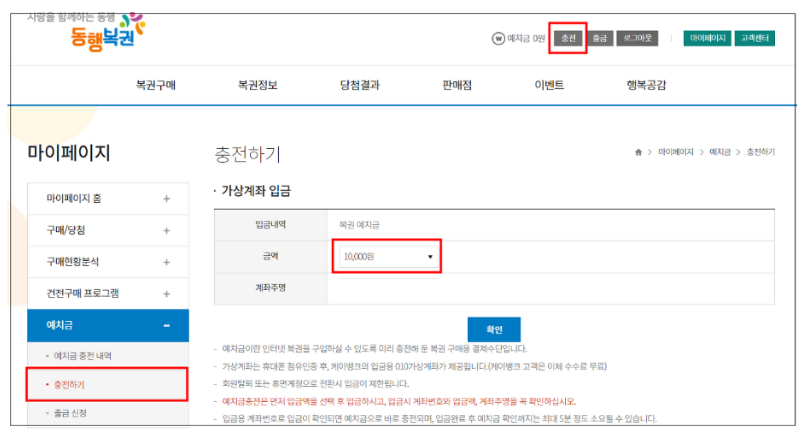Select 구매/당첨 sidebar item

pyautogui.click(x=108, y=230)
